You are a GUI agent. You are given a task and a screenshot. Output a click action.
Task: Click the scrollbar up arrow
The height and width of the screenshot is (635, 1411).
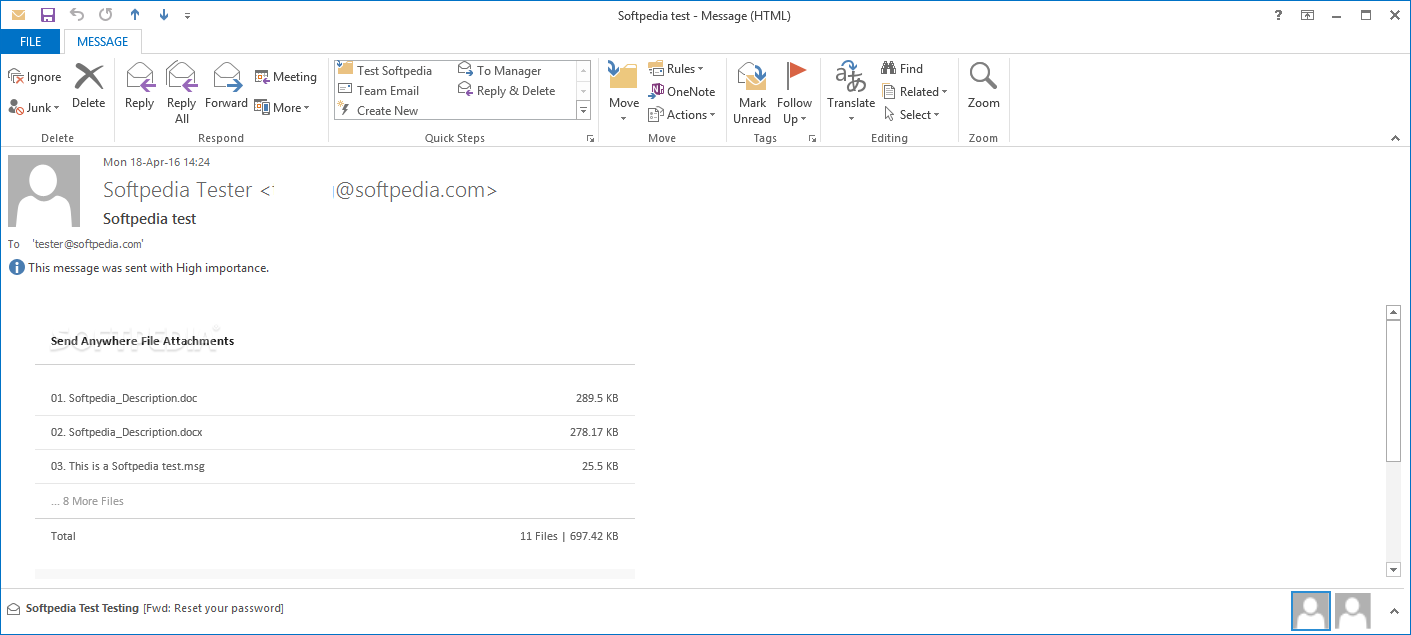[x=1393, y=313]
